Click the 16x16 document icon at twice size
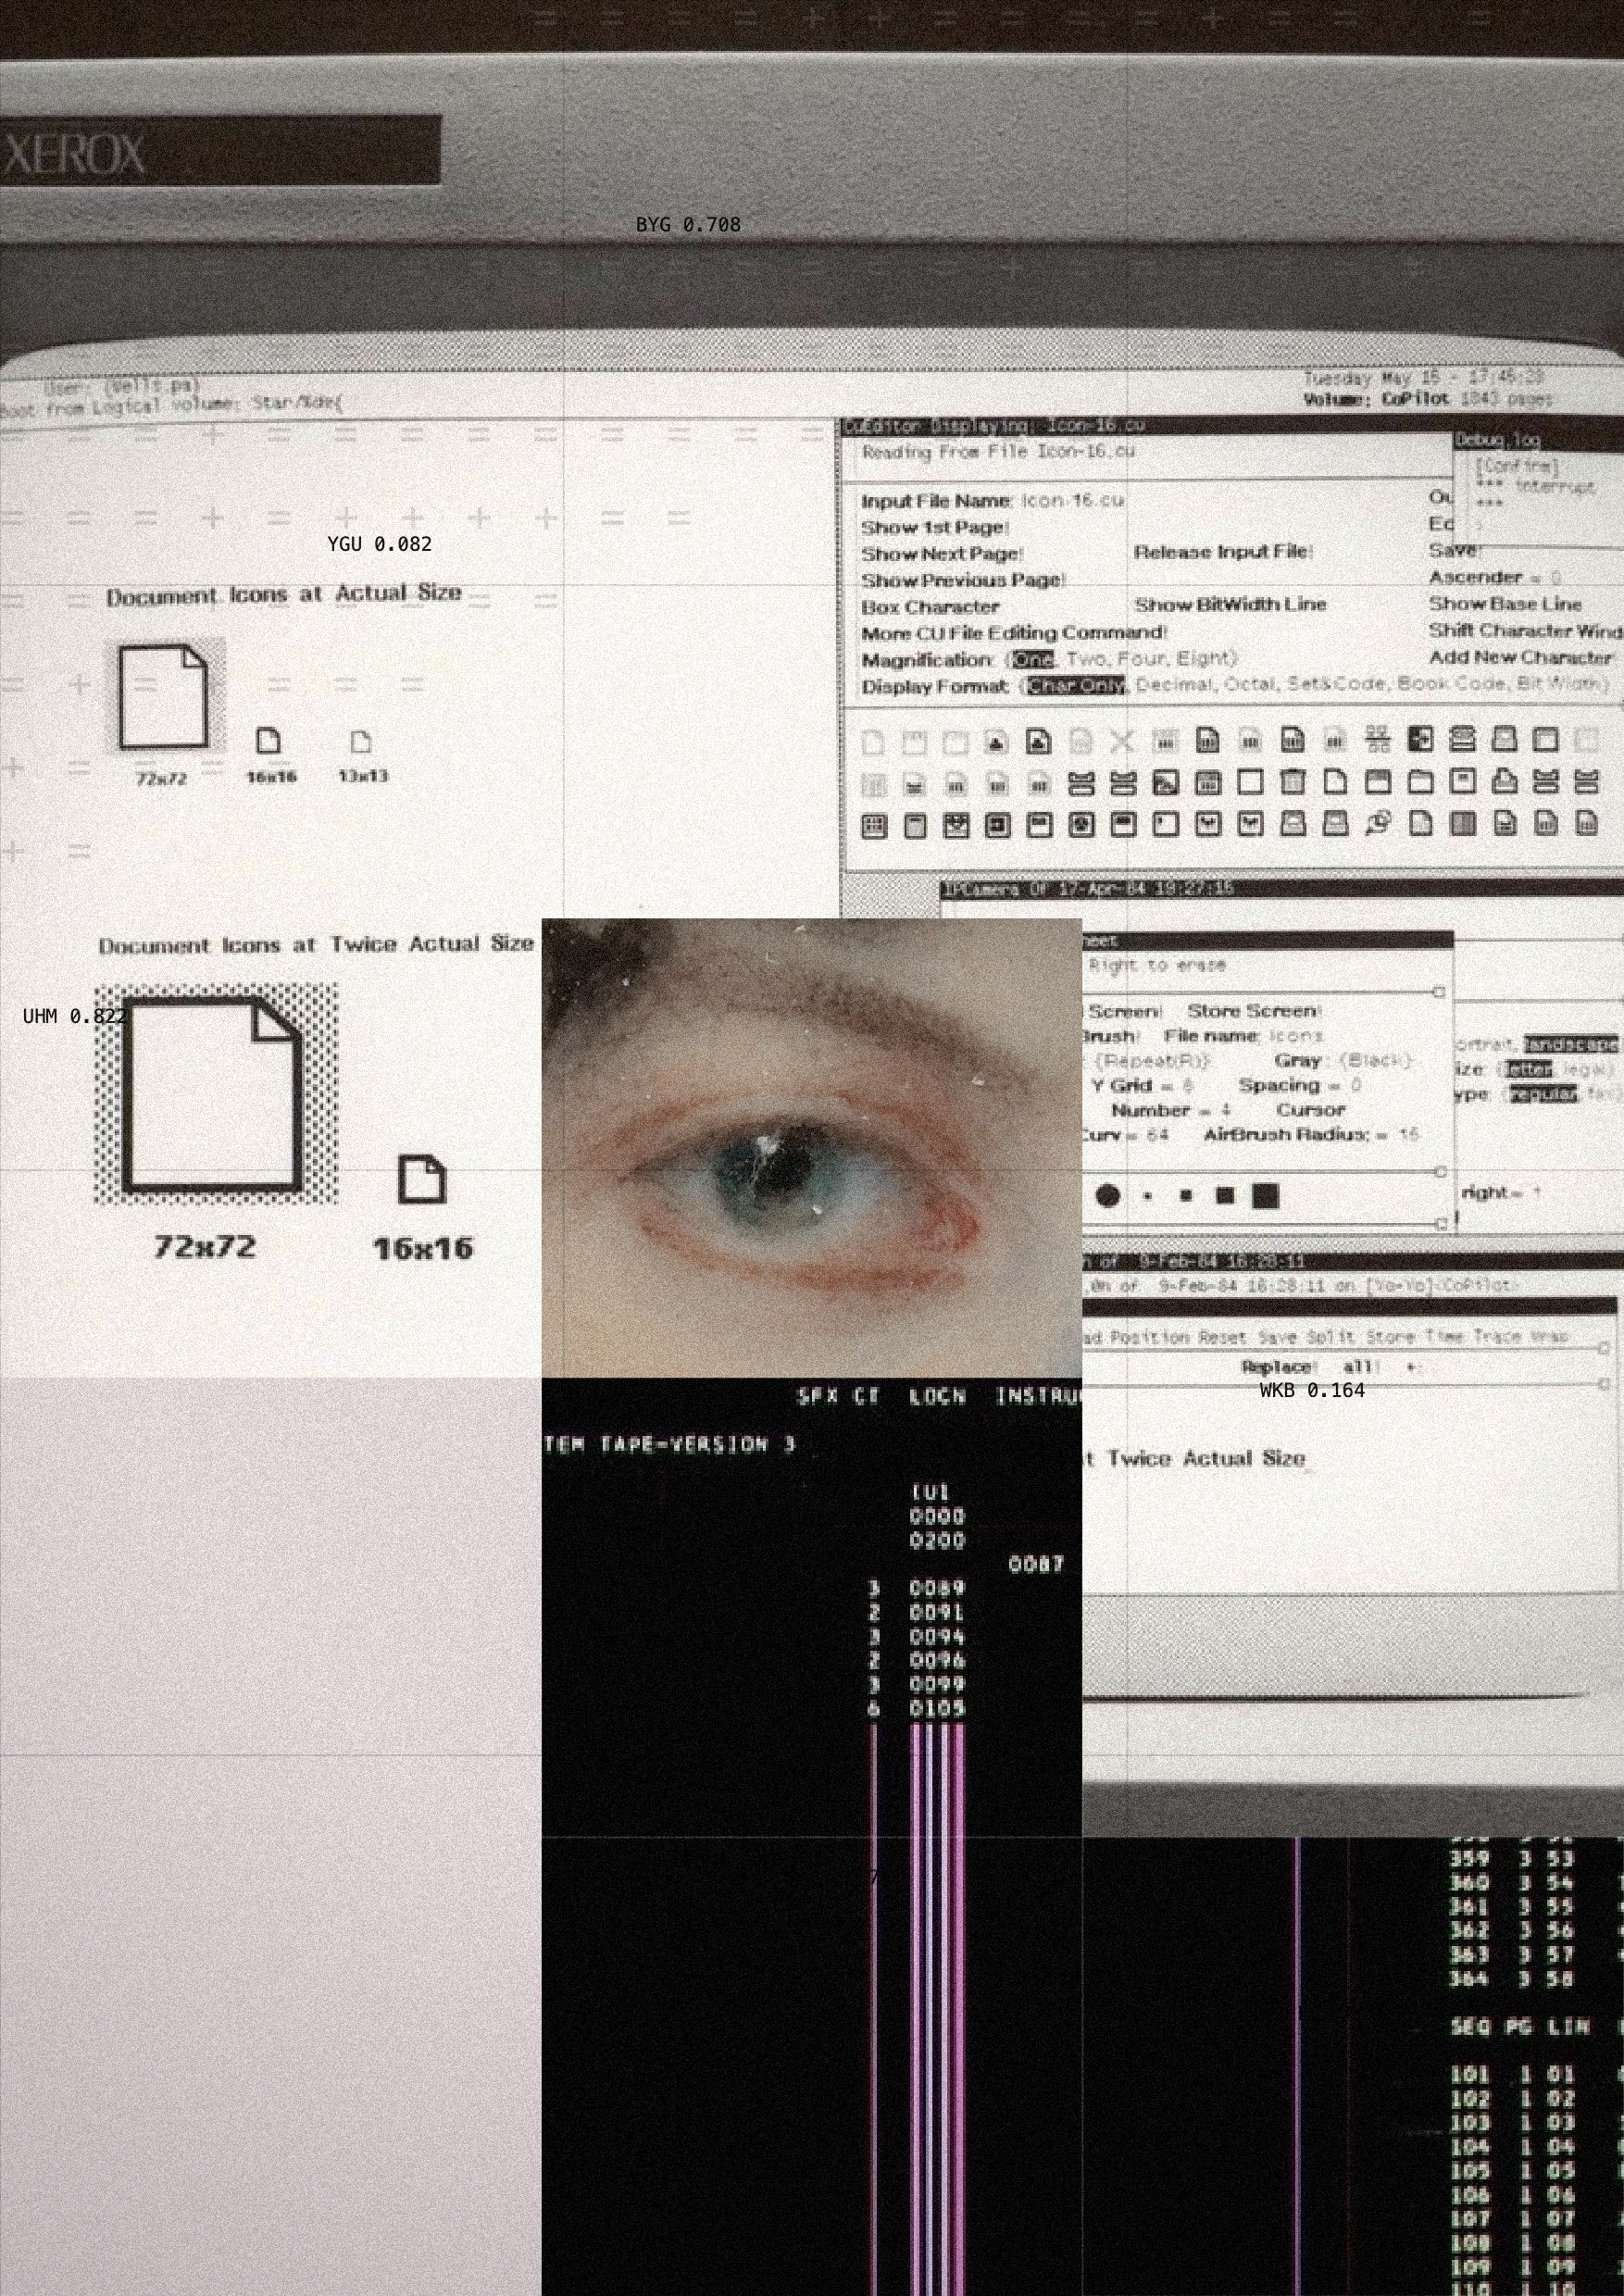Screen dimensions: 1624x2296 422,1179
